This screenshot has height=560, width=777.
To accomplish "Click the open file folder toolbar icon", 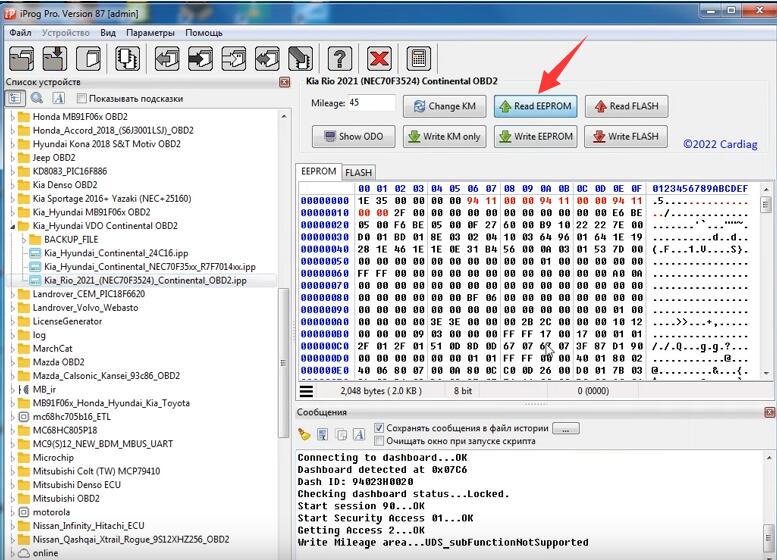I will click(x=21, y=59).
